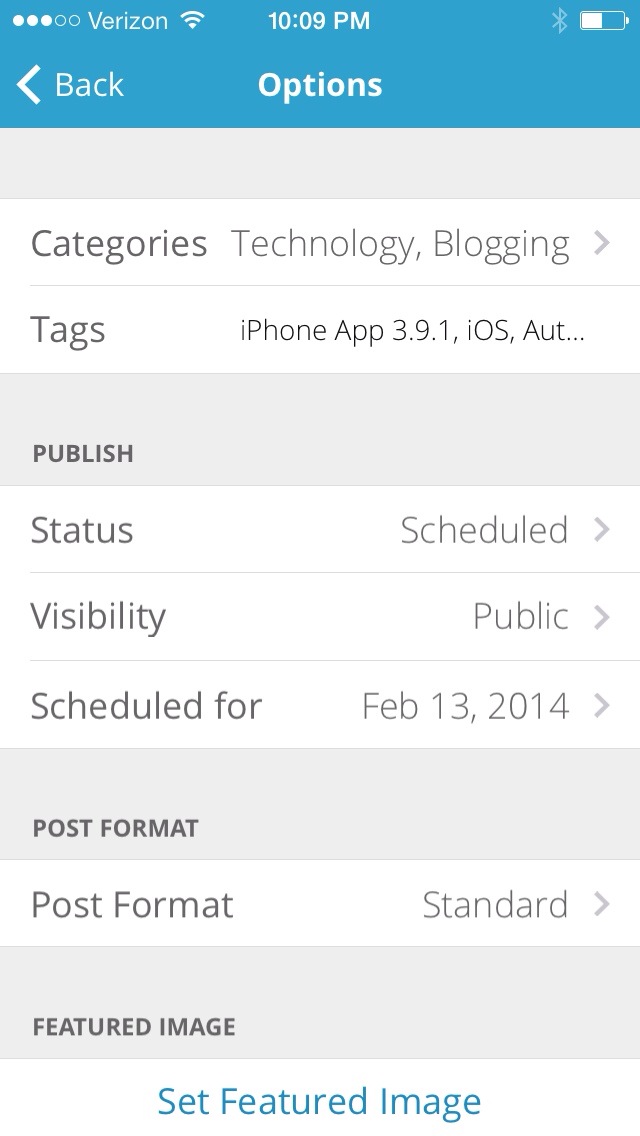Open Visibility options chevron
This screenshot has height=1136, width=640.
point(601,617)
